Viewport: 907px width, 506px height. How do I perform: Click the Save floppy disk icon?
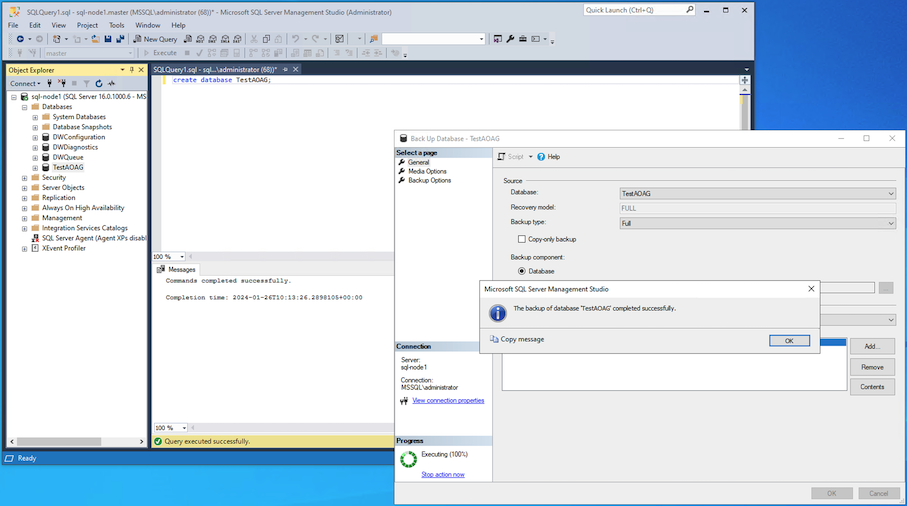(108, 39)
